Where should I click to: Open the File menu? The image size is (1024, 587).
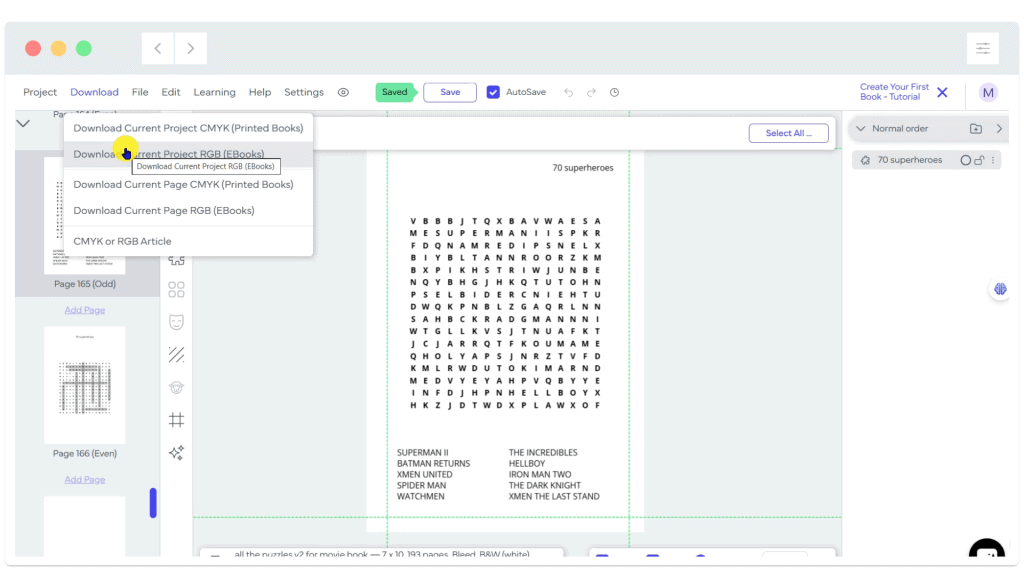(140, 93)
